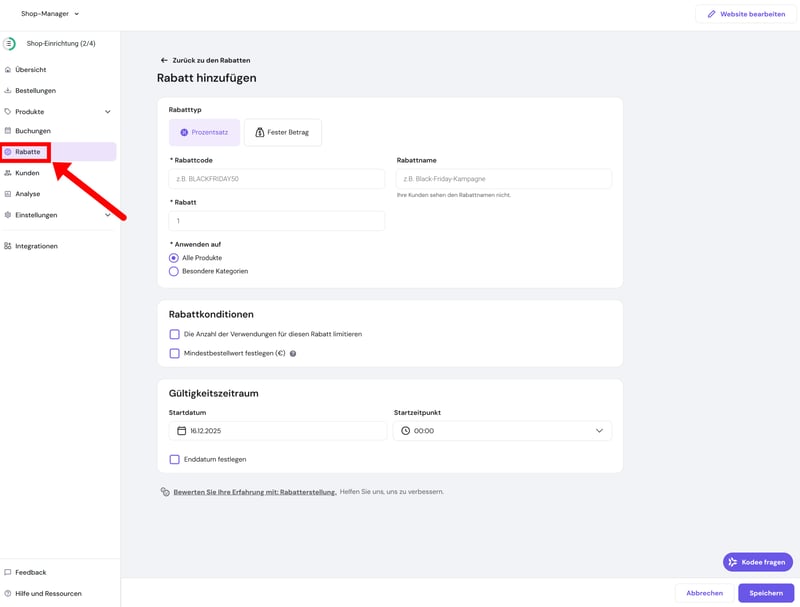Expand the Produkte sidebar section
This screenshot has width=800, height=607.
tap(108, 112)
